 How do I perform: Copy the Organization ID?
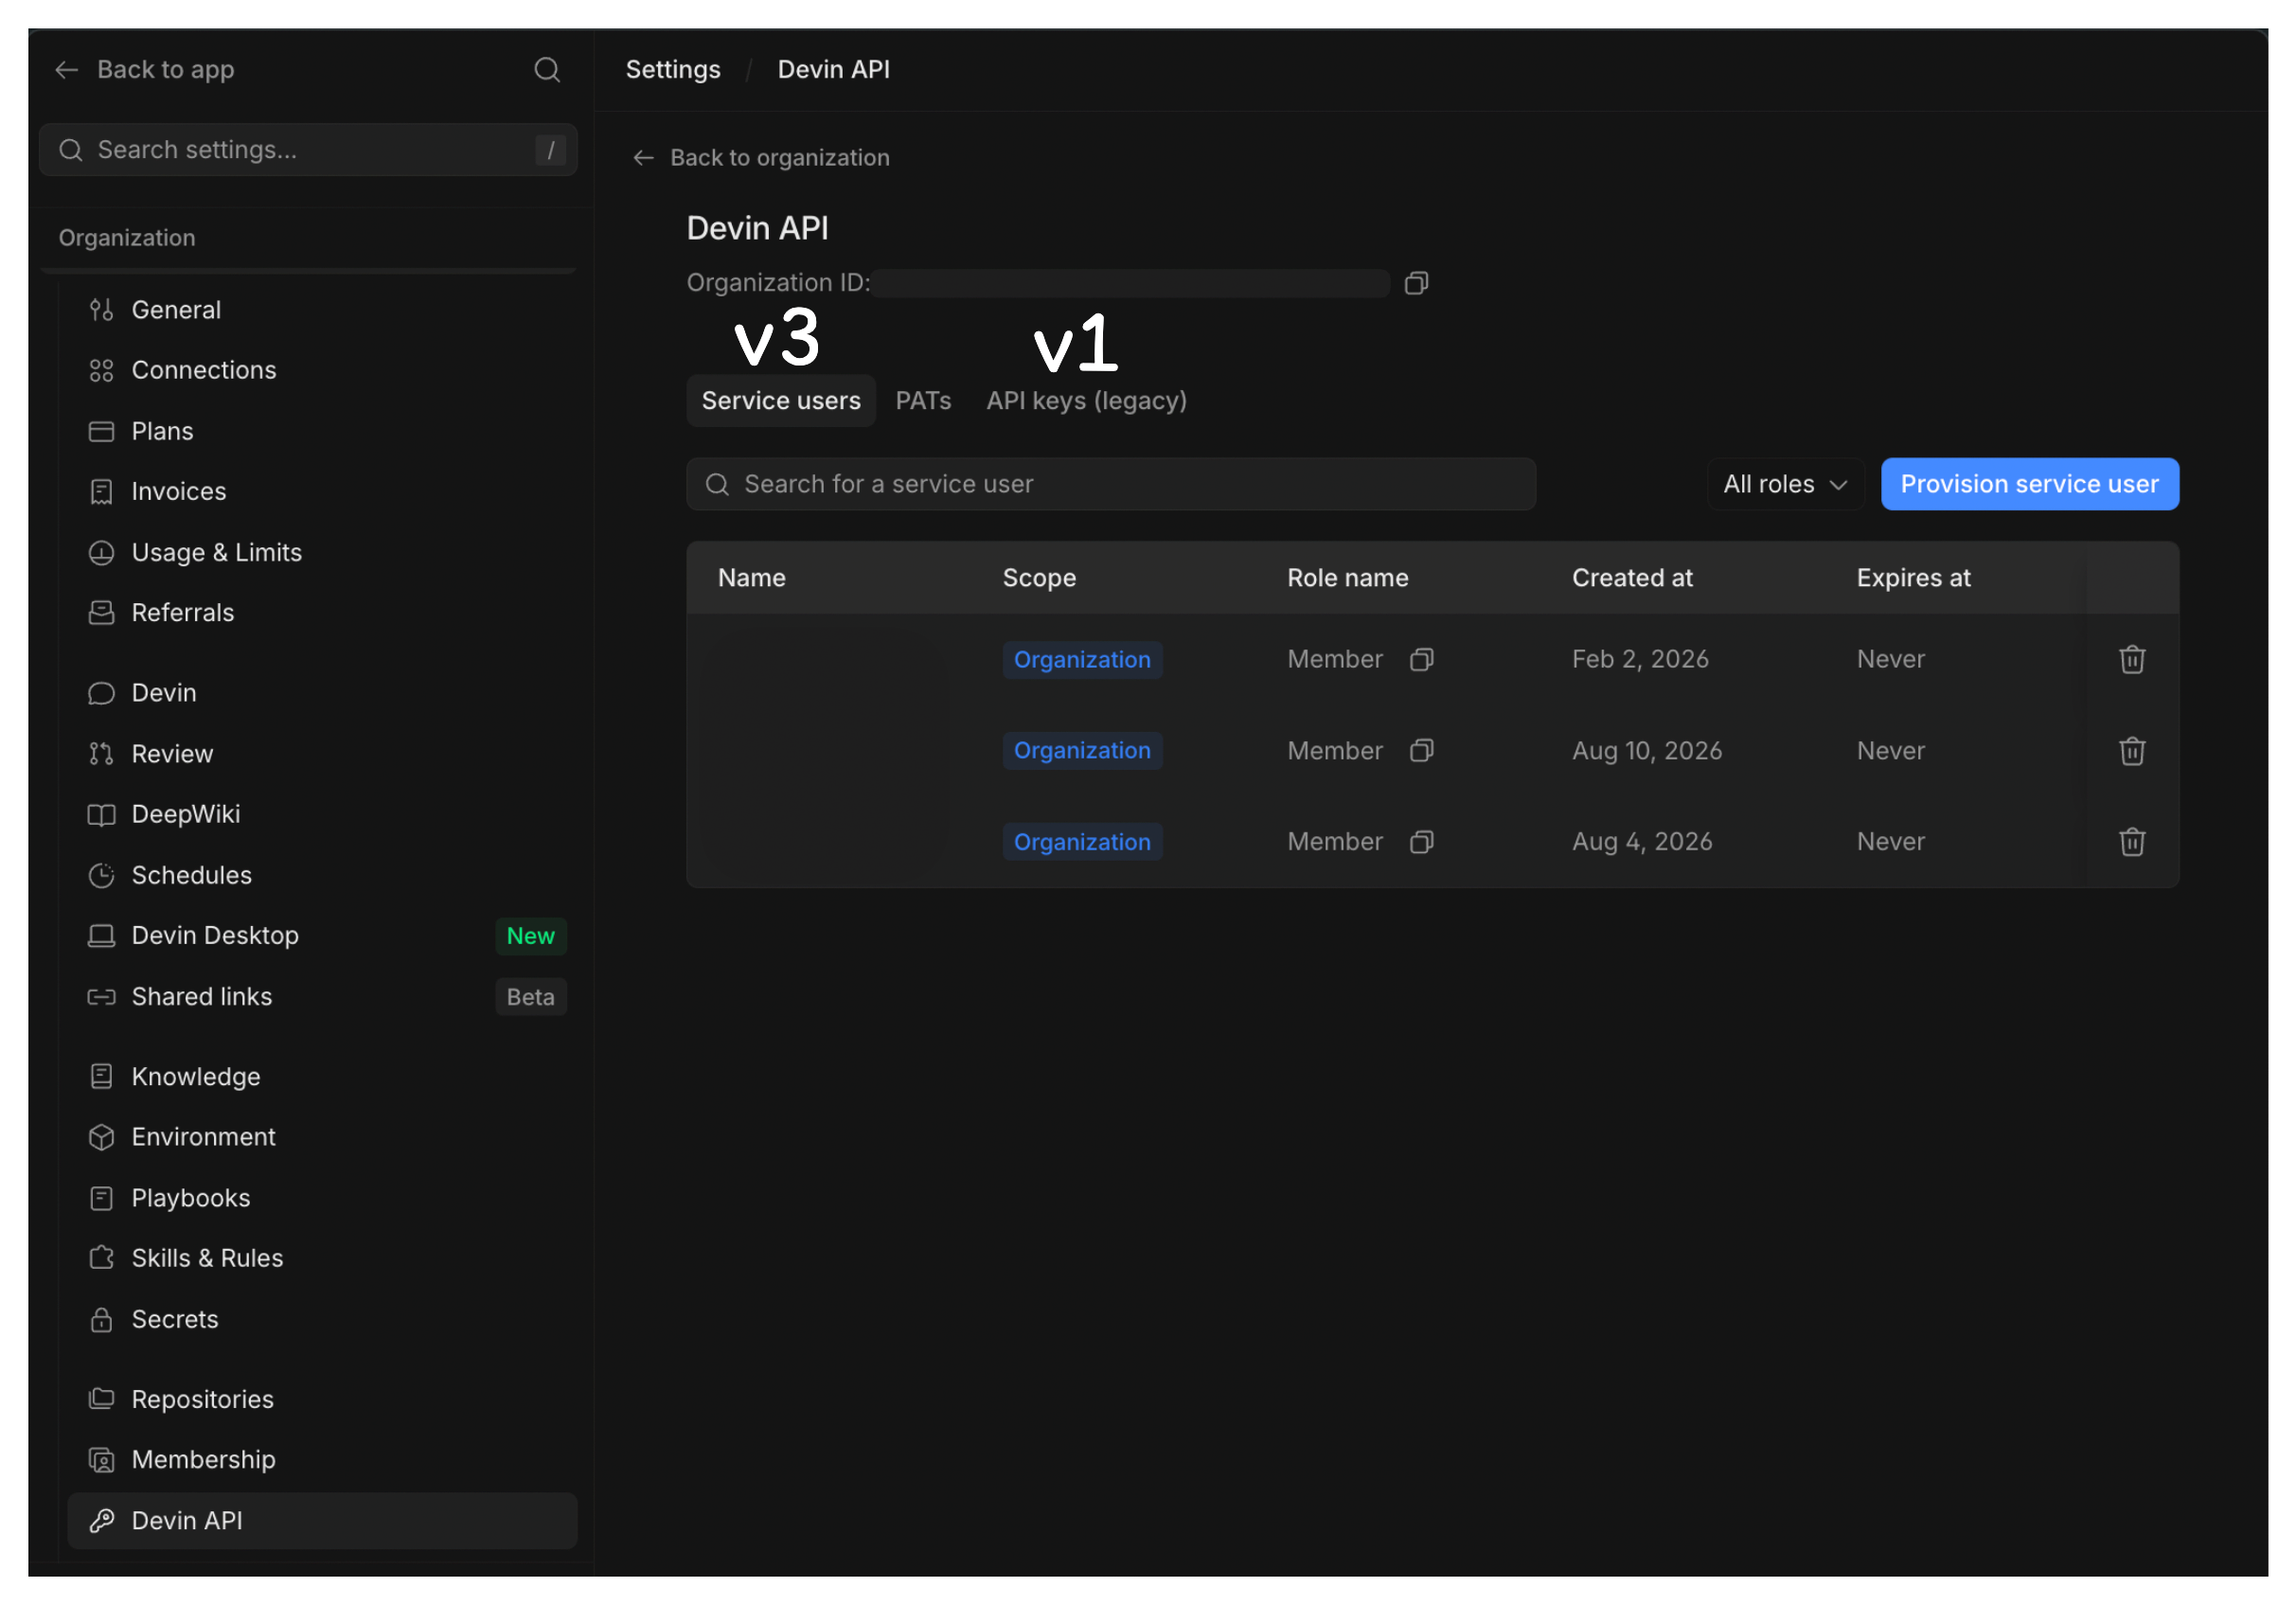1416,284
